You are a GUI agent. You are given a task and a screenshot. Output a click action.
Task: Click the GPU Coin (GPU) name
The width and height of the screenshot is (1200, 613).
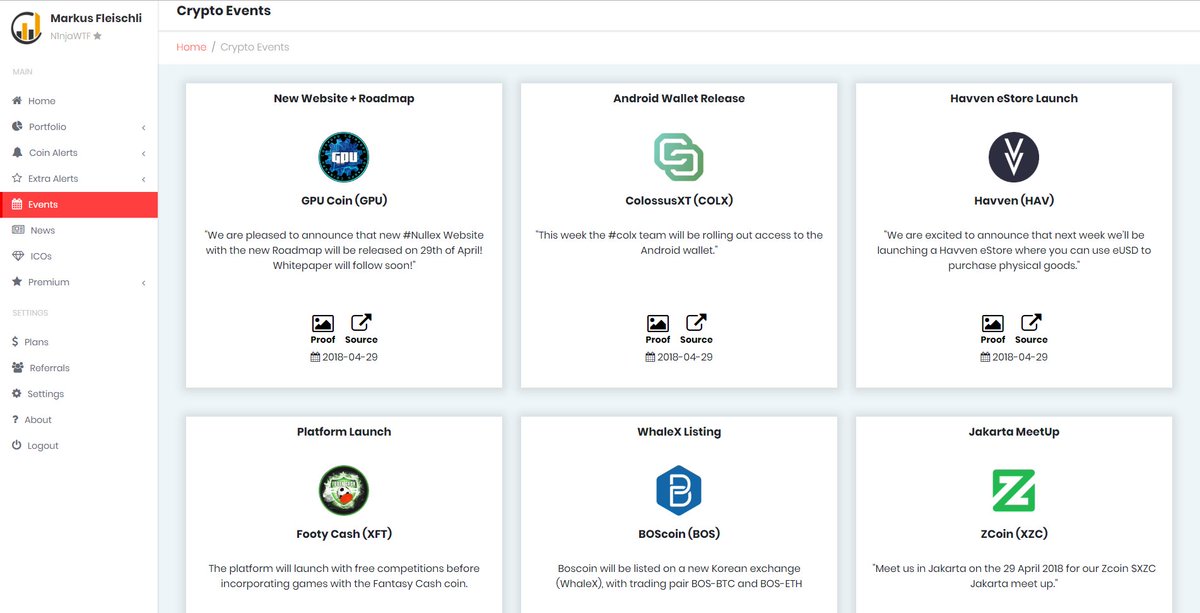344,200
